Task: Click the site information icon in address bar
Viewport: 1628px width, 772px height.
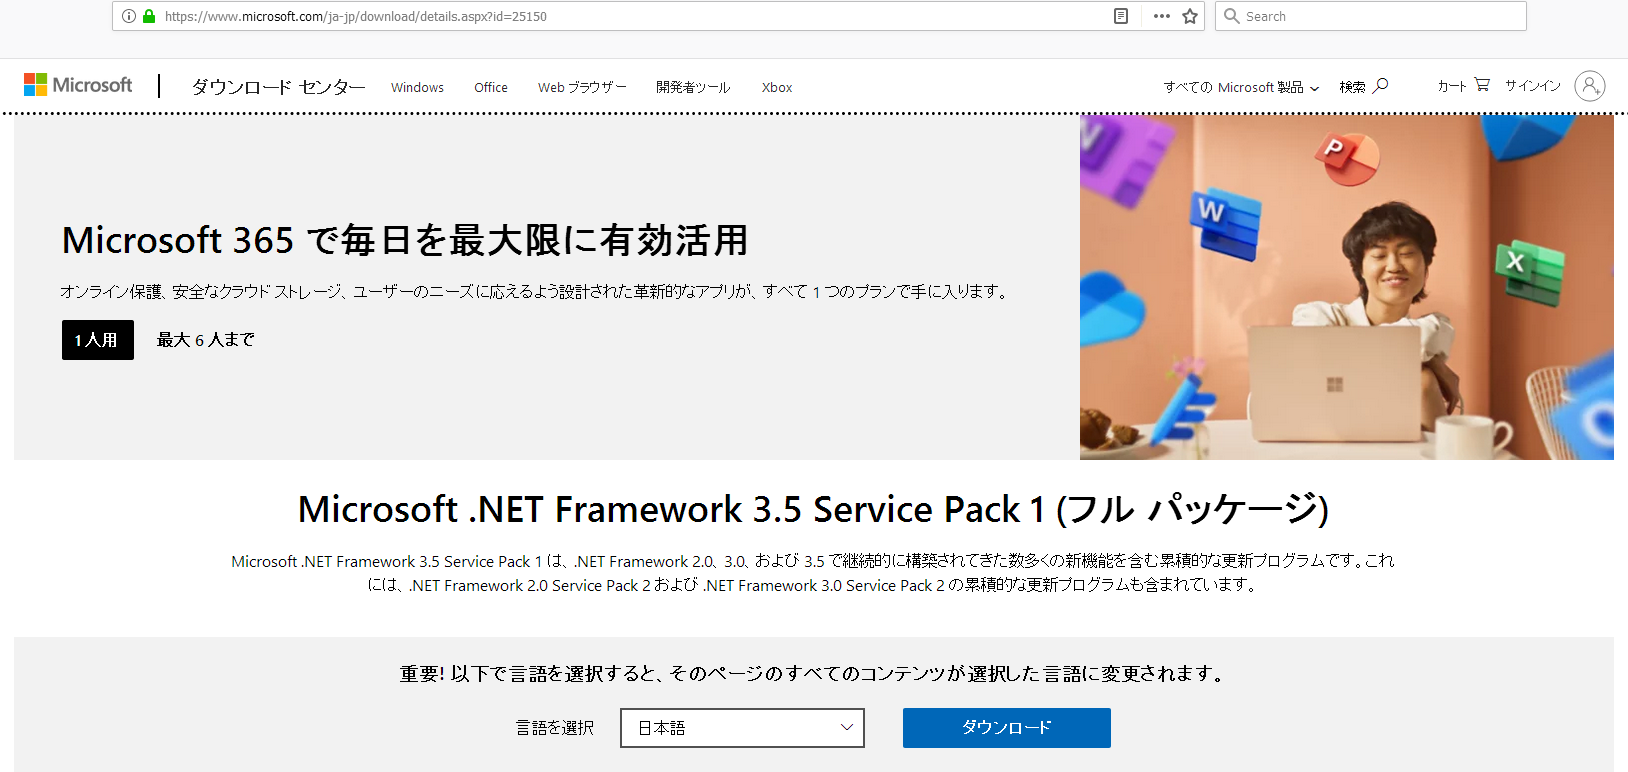Action: [x=129, y=16]
